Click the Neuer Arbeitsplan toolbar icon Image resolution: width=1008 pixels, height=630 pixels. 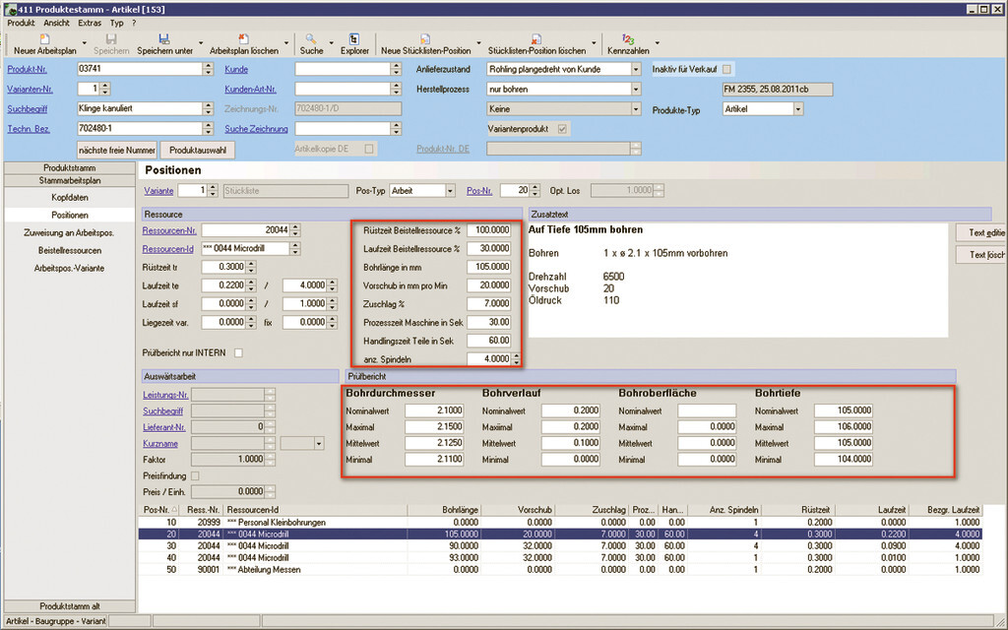(x=44, y=38)
